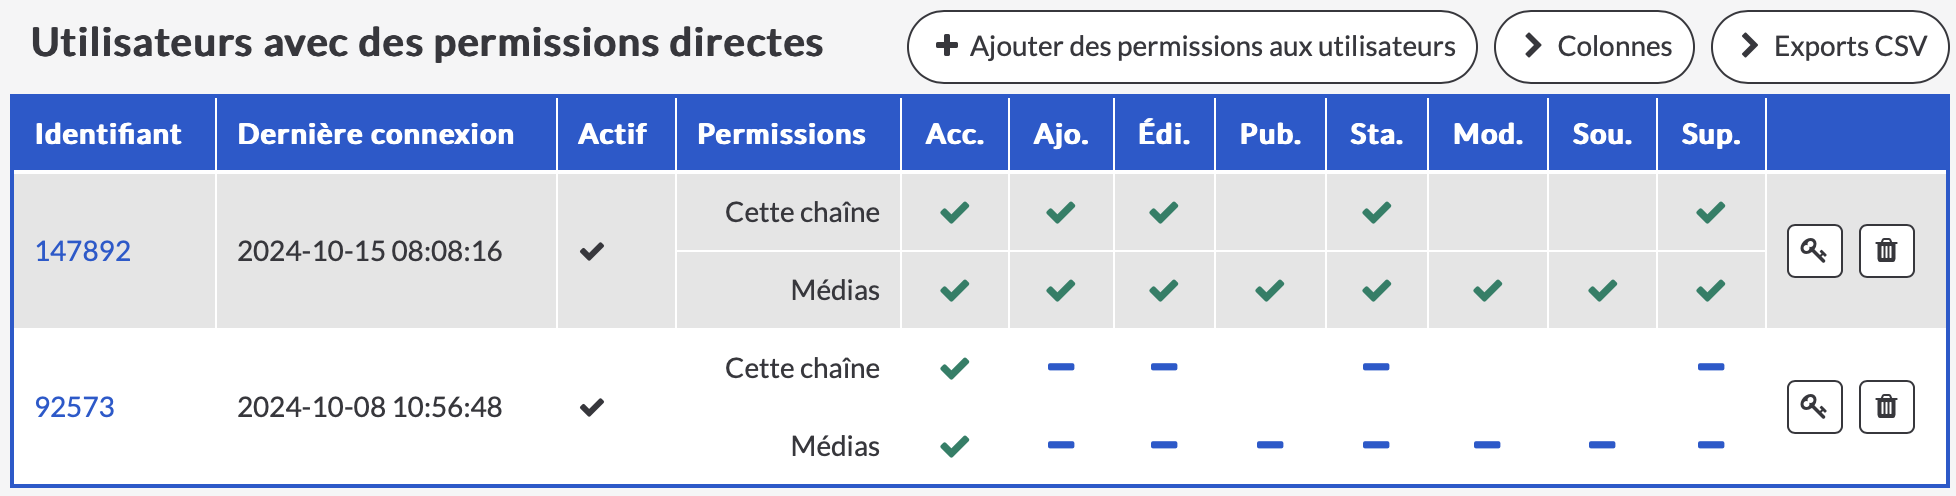The image size is (1956, 496).
Task: Click Active checkmark for user 147892
Action: tap(592, 251)
